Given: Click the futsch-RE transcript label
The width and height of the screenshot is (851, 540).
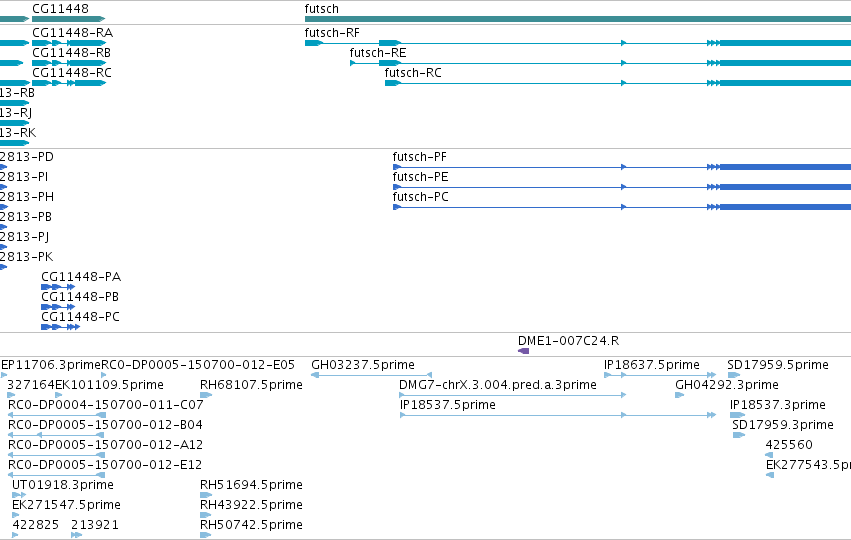Looking at the screenshot, I should point(378,53).
